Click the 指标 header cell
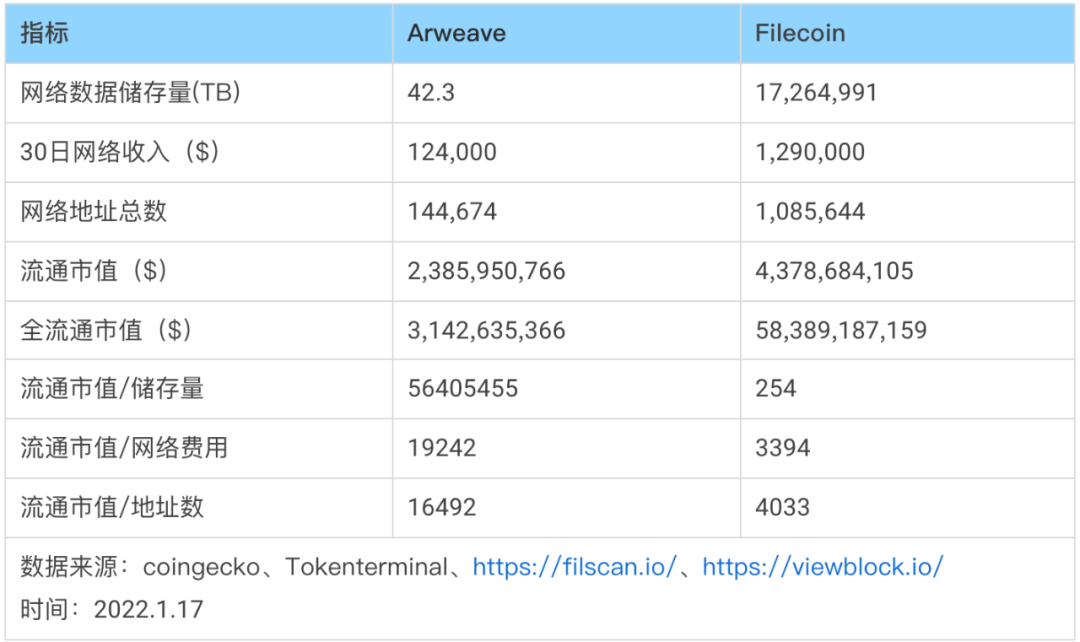The width and height of the screenshot is (1080, 642). tap(45, 33)
